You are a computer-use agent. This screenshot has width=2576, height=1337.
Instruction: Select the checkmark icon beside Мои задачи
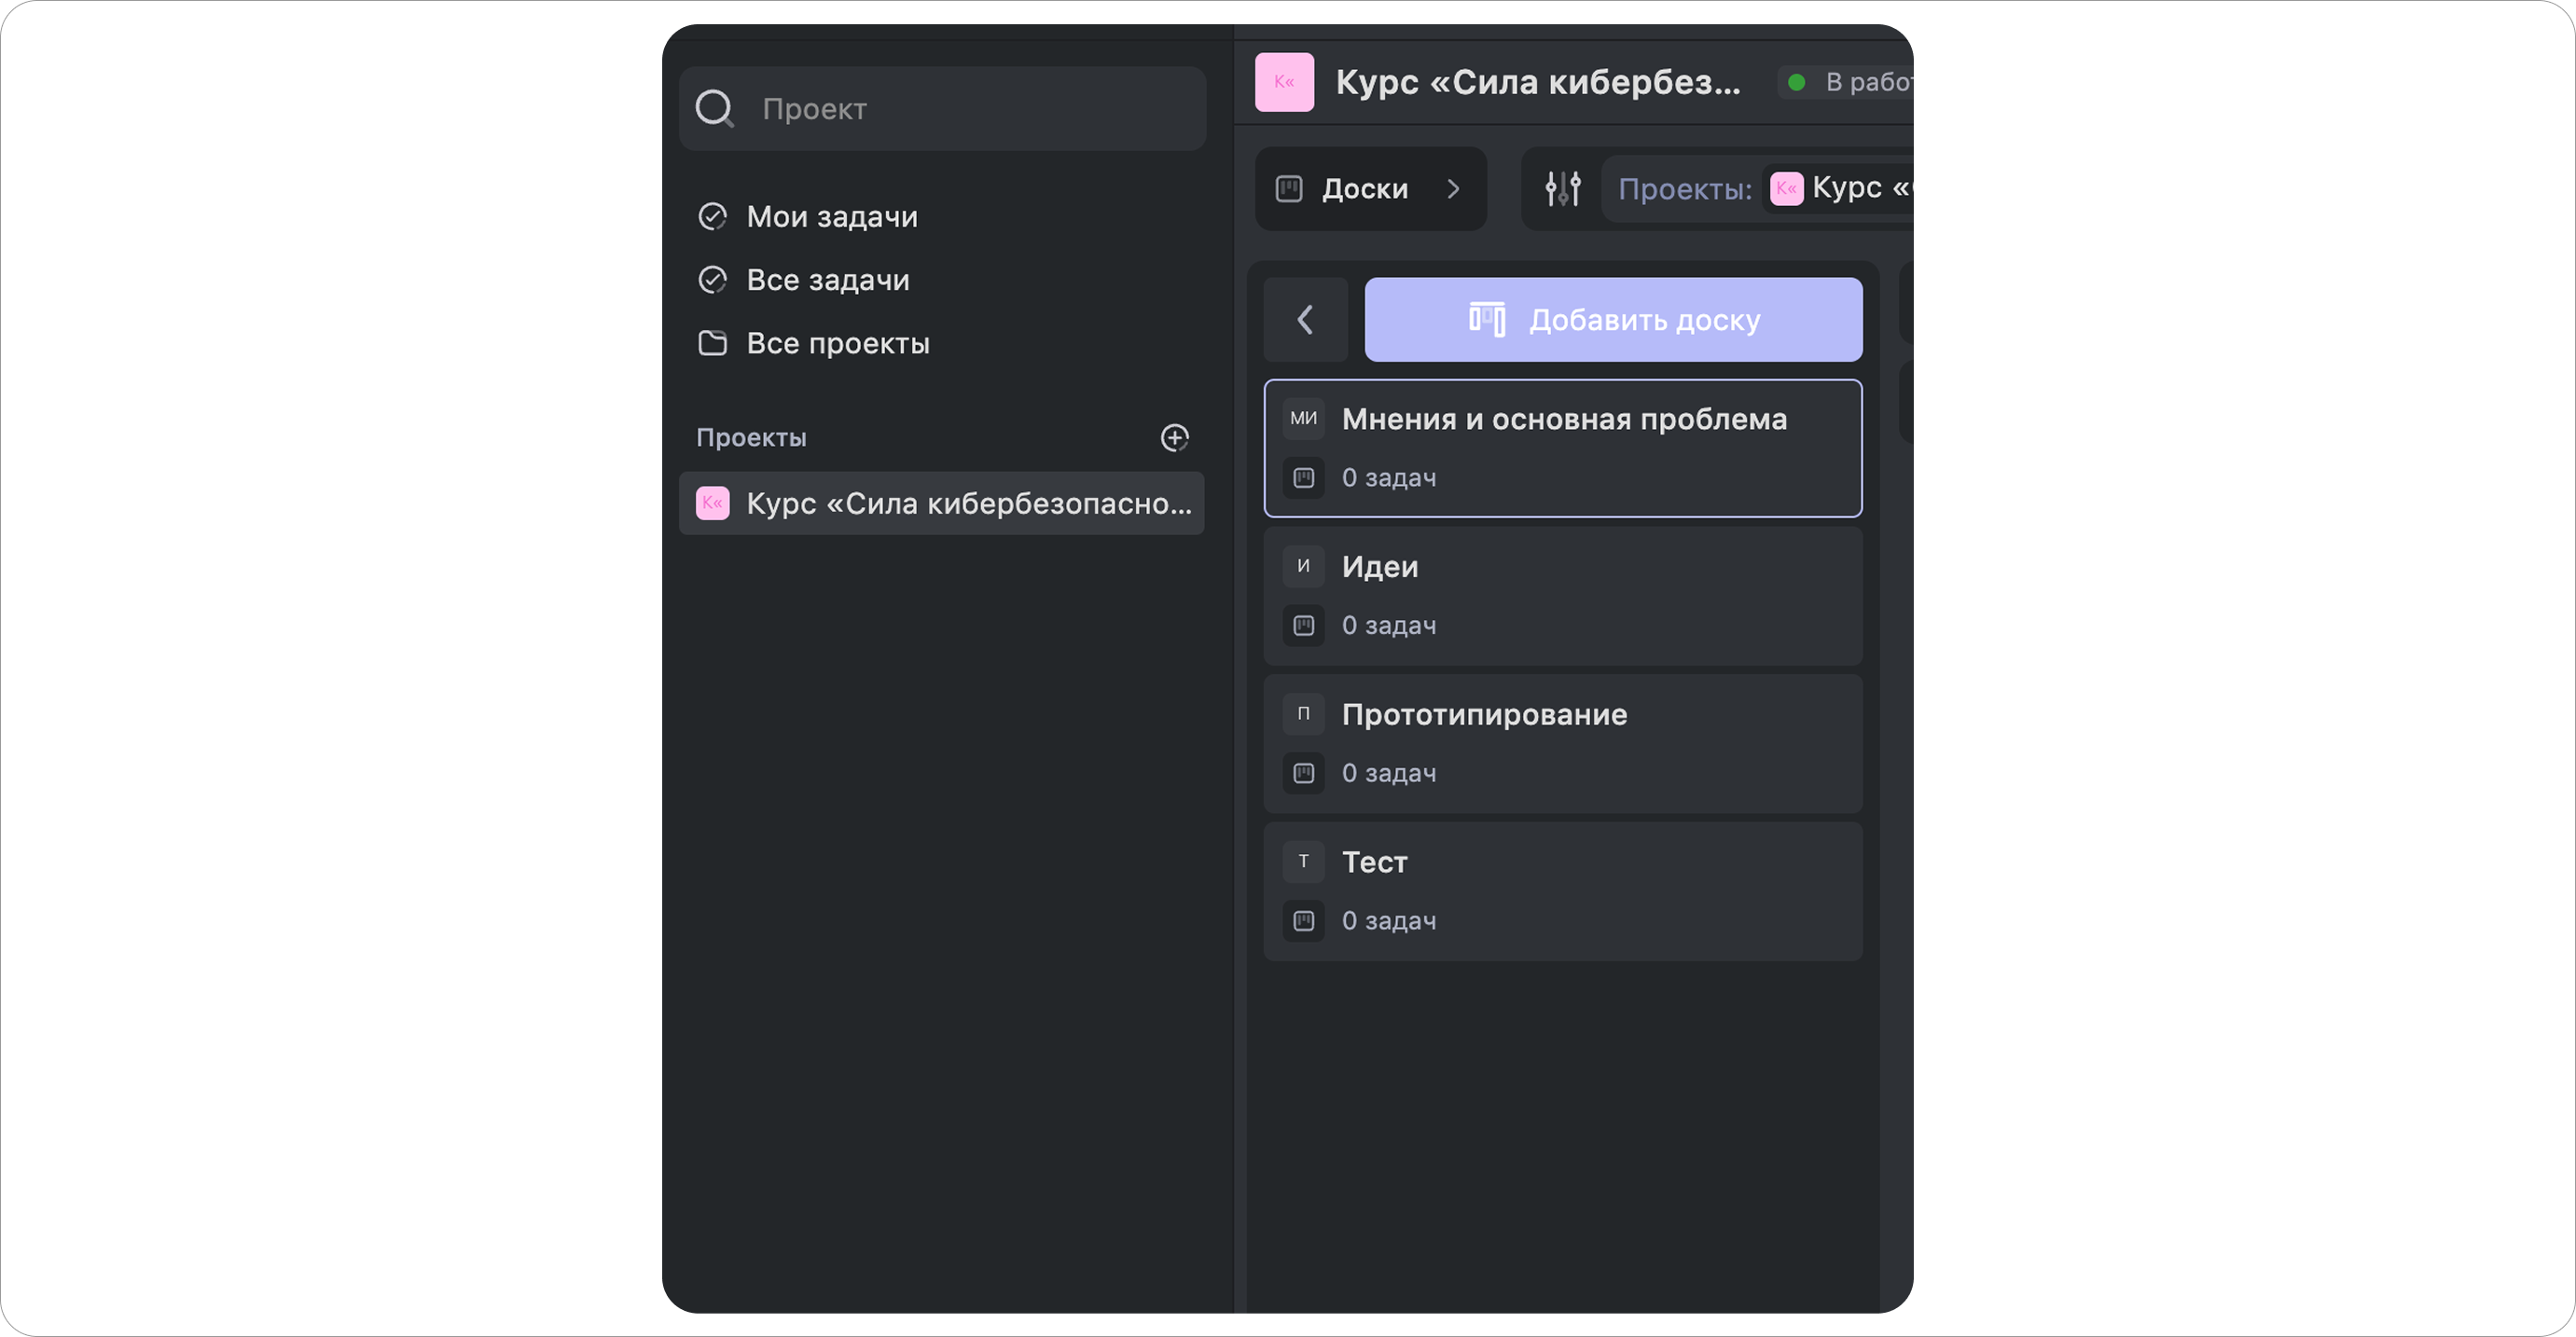click(713, 216)
